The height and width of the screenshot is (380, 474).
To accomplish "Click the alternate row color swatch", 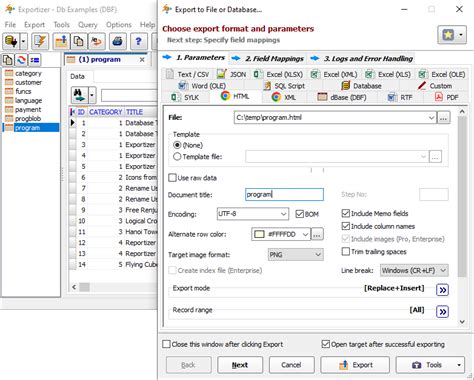I will [x=259, y=234].
